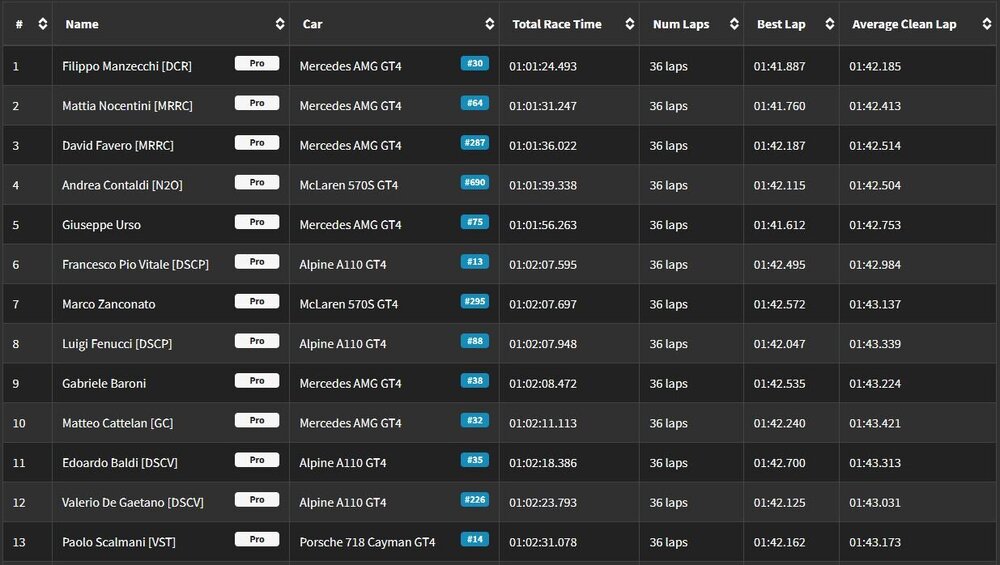Screen dimensions: 1000x565
Task: Click Pro badge for Matteo Cattelan
Action: (257, 420)
